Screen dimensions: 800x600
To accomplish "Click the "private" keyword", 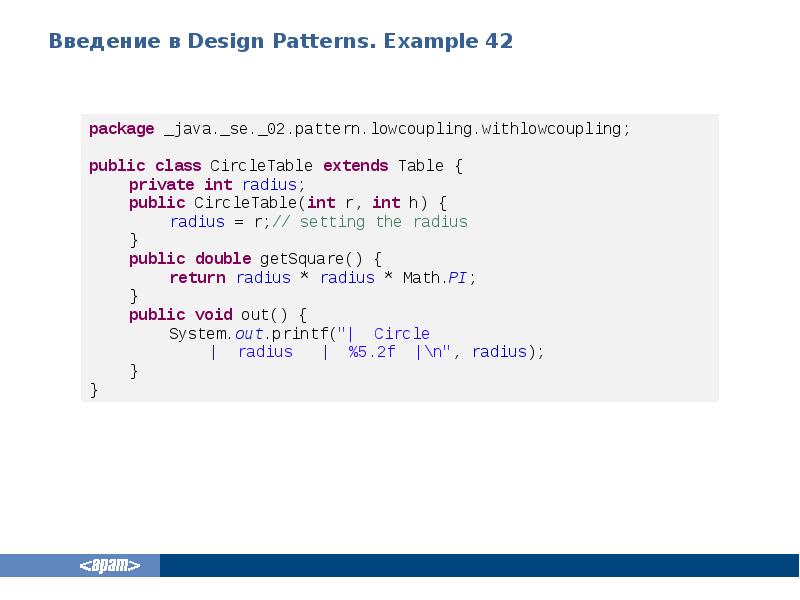I will click(x=162, y=185).
